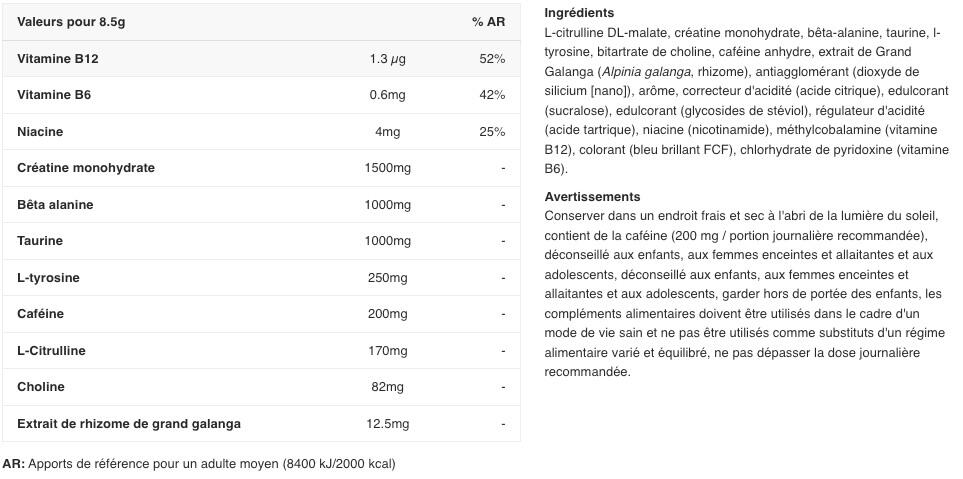Screen dimensions: 963x479
Task: Select the Vitamine B6 row label
Action: coord(54,95)
